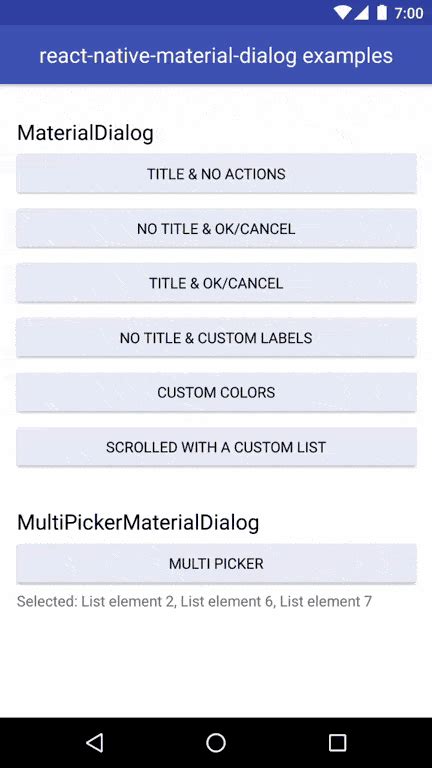This screenshot has width=432, height=768.
Task: Tap the Android back navigation icon
Action: pos(95,743)
